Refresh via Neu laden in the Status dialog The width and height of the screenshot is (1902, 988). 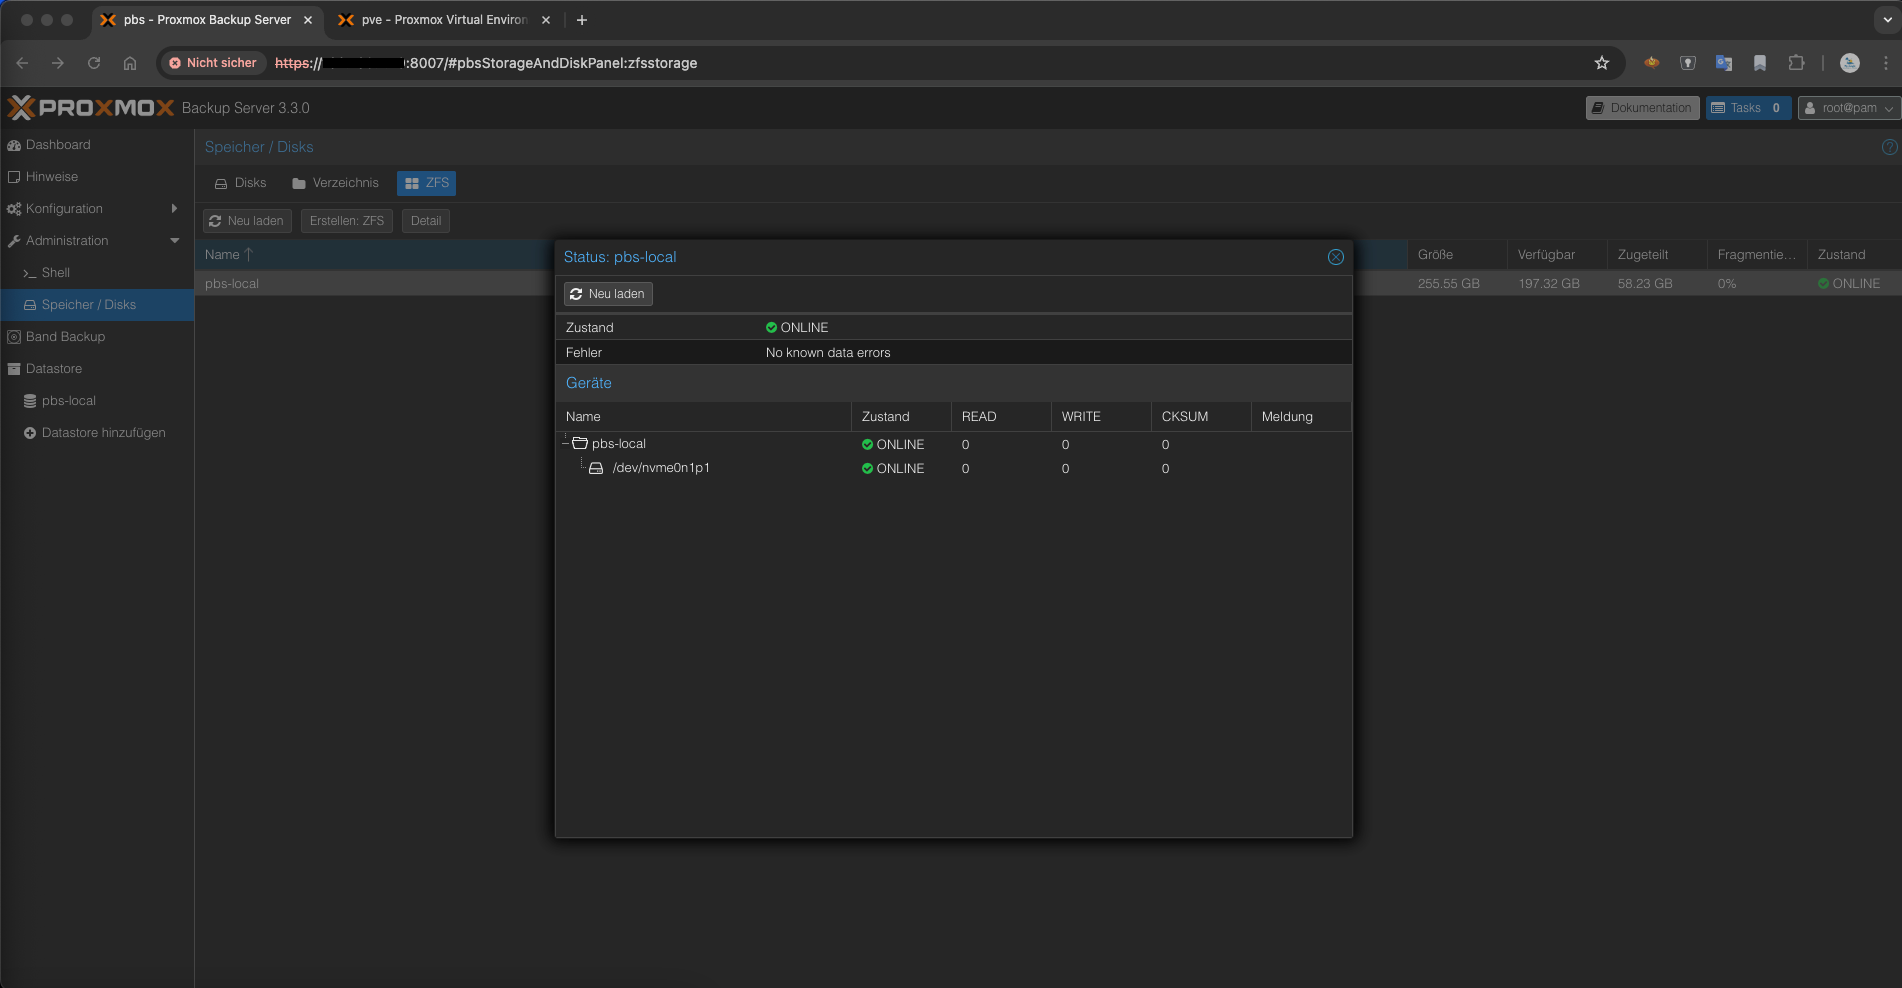point(607,293)
